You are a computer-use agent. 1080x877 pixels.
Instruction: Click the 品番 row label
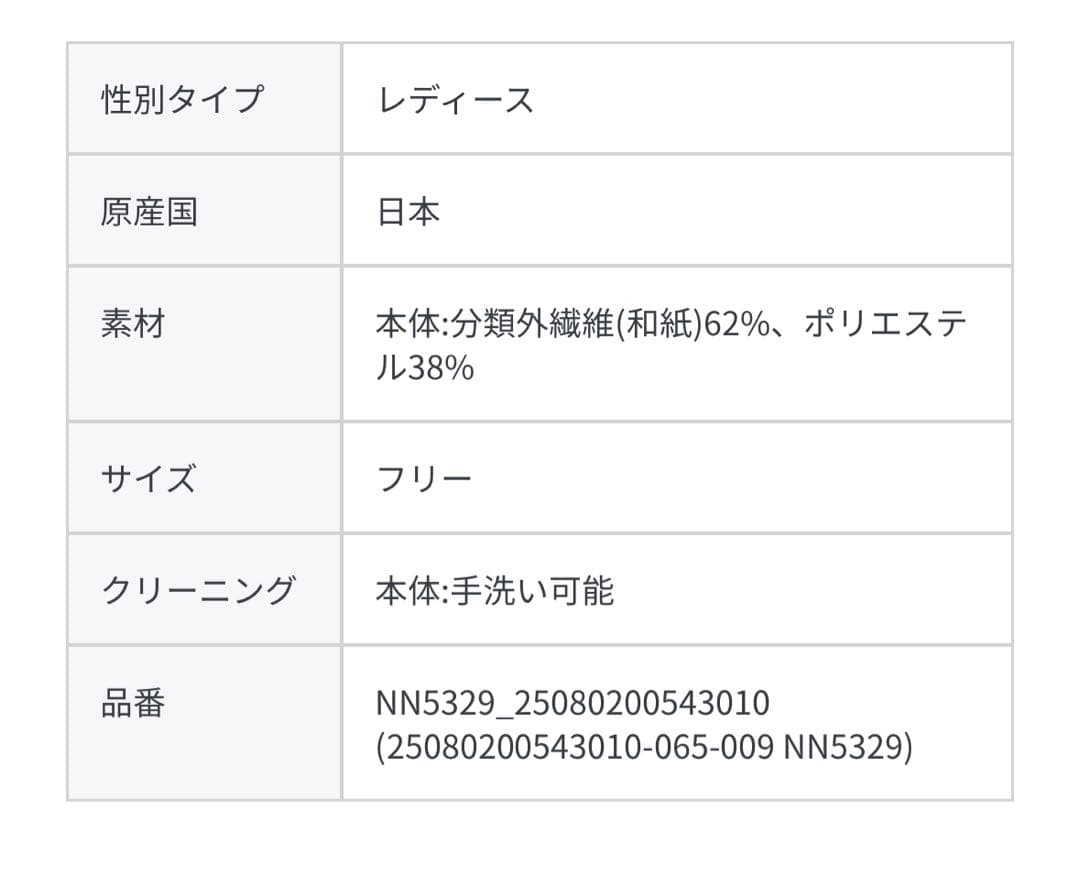pyautogui.click(x=133, y=704)
